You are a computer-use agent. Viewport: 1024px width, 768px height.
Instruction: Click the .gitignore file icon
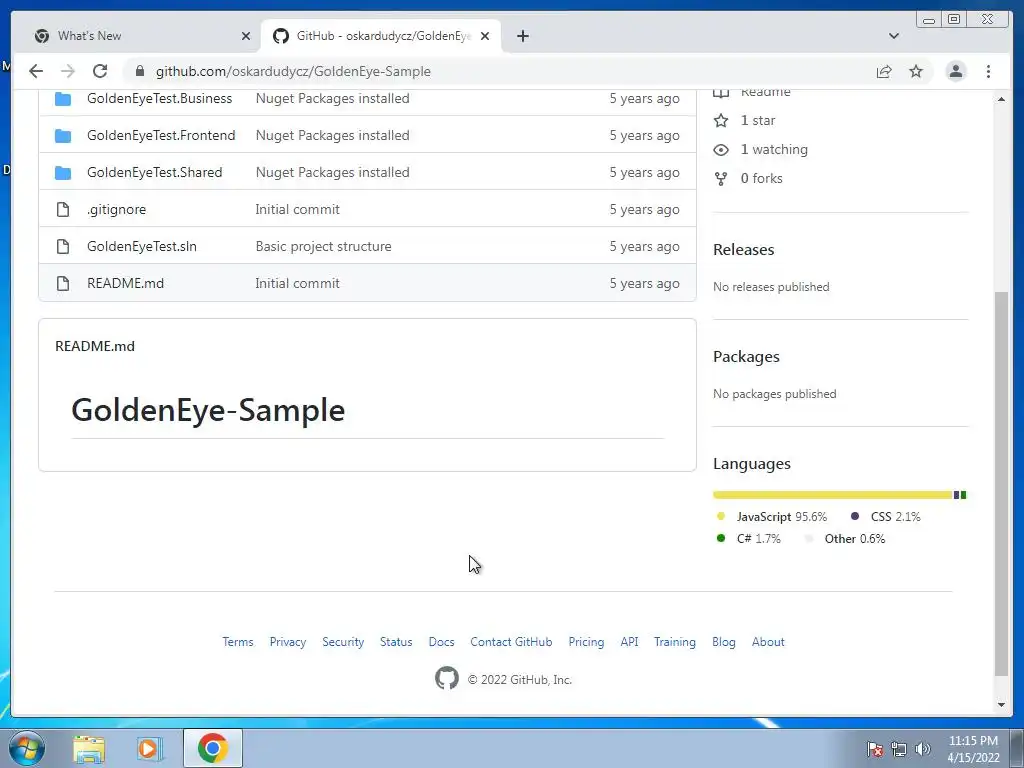[63, 210]
